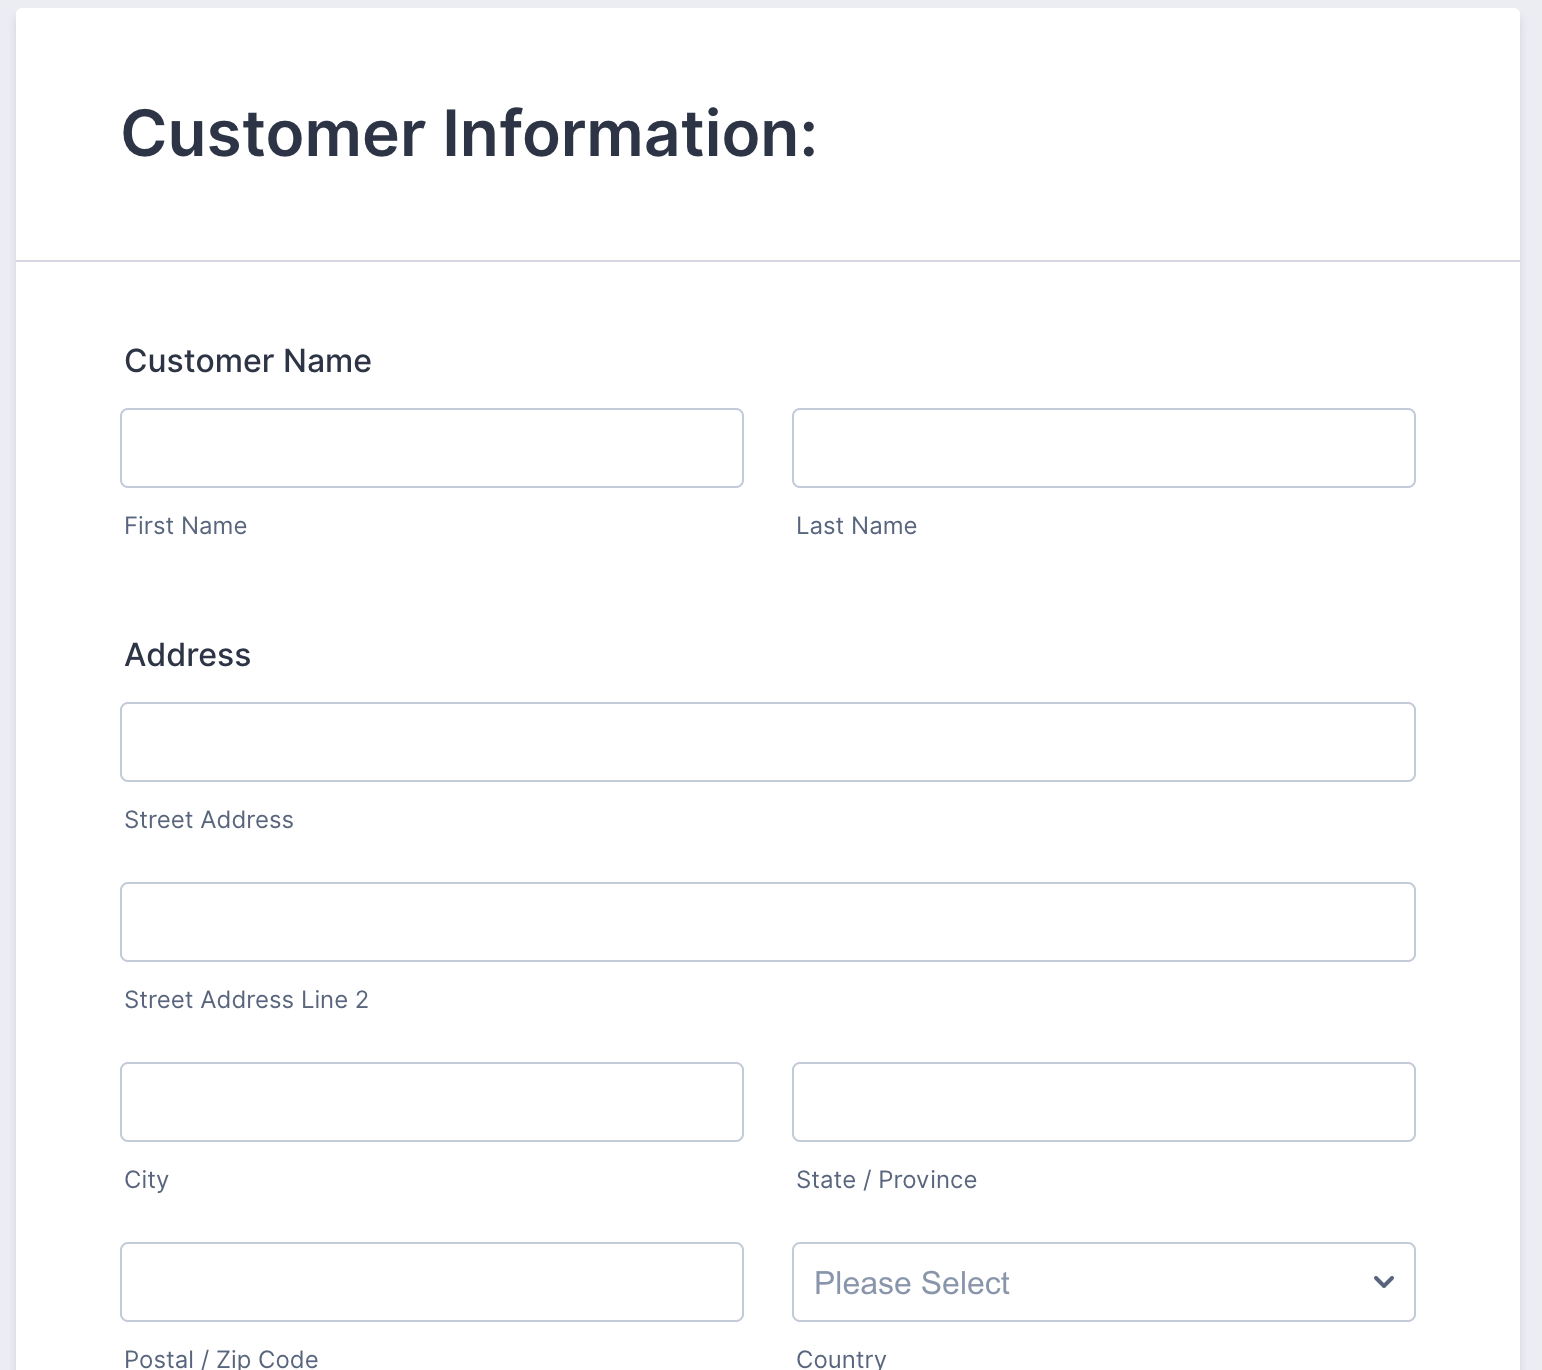Click the Last Name input field
The width and height of the screenshot is (1542, 1370).
pyautogui.click(x=1103, y=448)
